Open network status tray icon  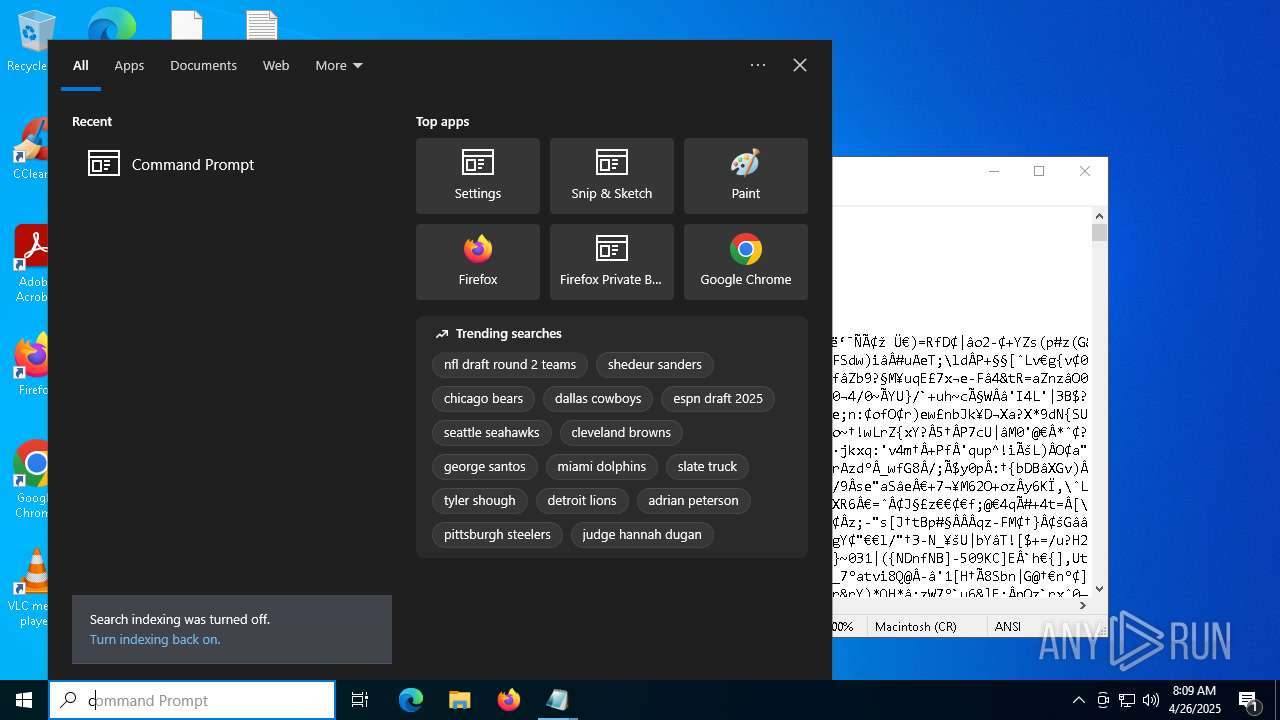[1127, 700]
